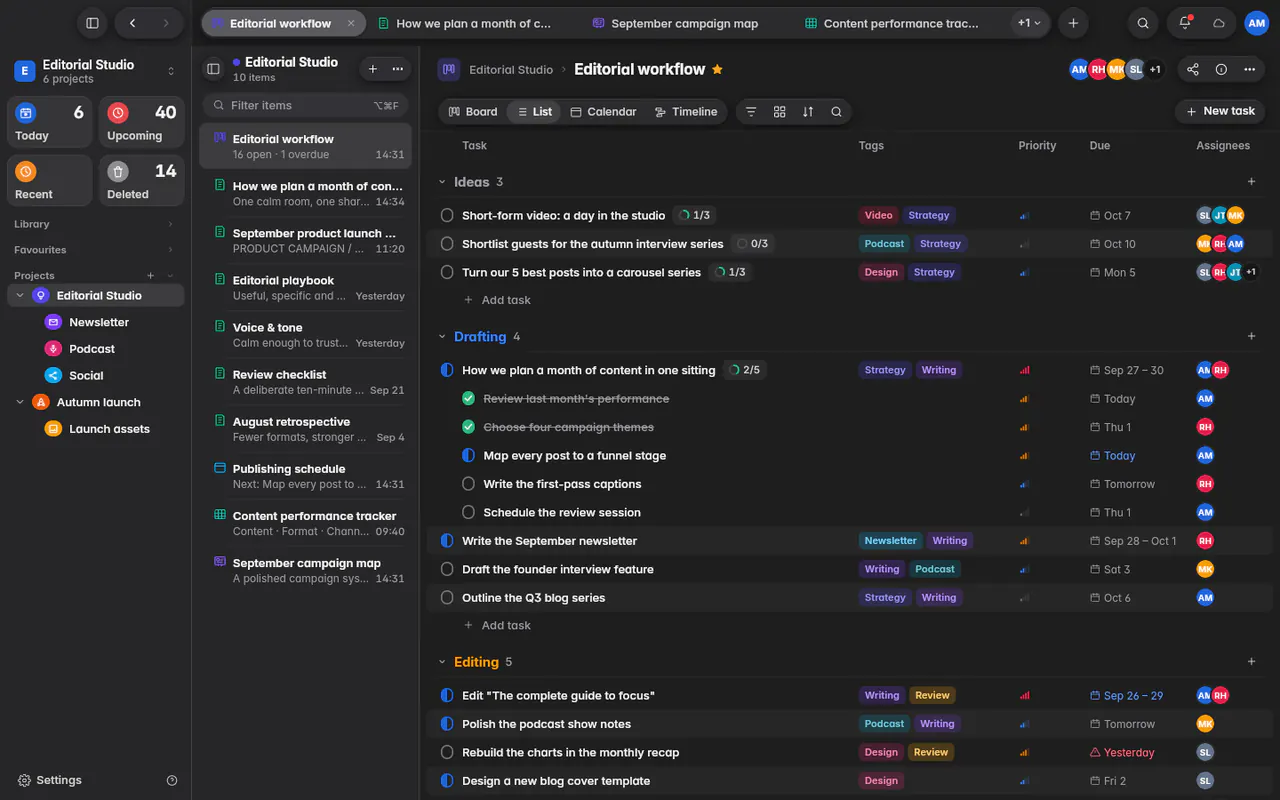The height and width of the screenshot is (800, 1280).
Task: Switch to Calendar view
Action: click(x=603, y=112)
